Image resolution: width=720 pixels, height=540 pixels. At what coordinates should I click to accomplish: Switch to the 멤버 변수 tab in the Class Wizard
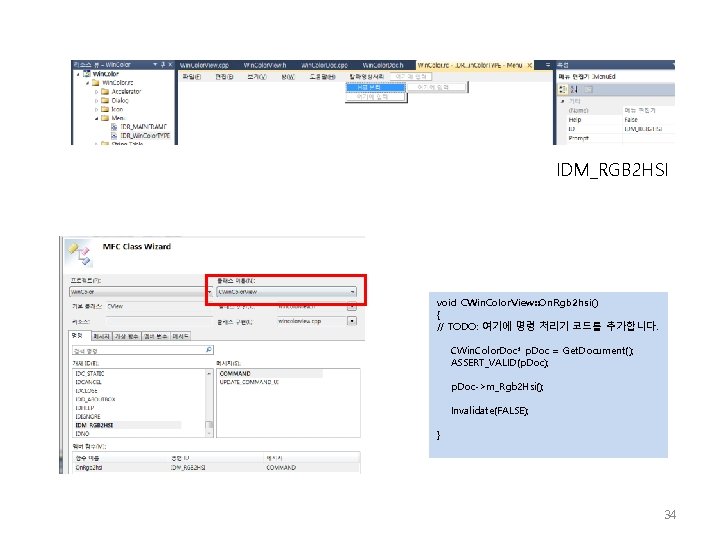click(x=156, y=337)
